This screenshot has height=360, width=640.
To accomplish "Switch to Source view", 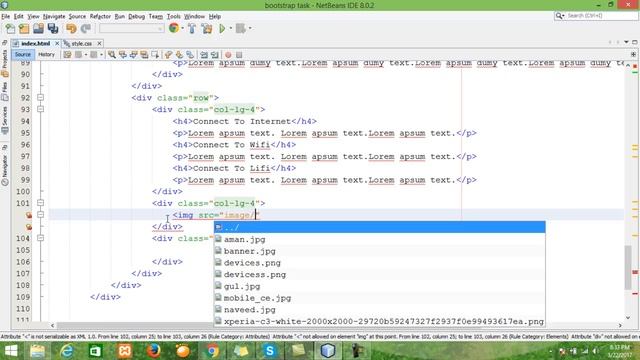I will pos(23,55).
